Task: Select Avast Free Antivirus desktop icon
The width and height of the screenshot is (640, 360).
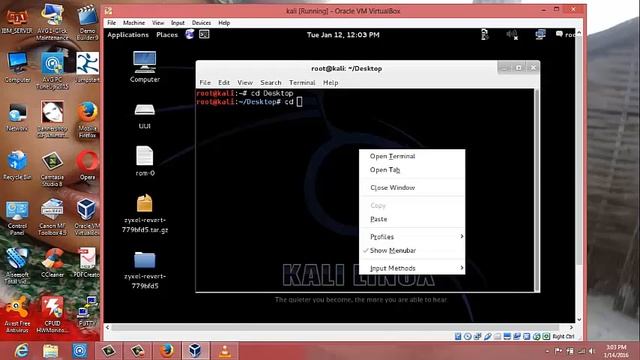Action: click(17, 314)
